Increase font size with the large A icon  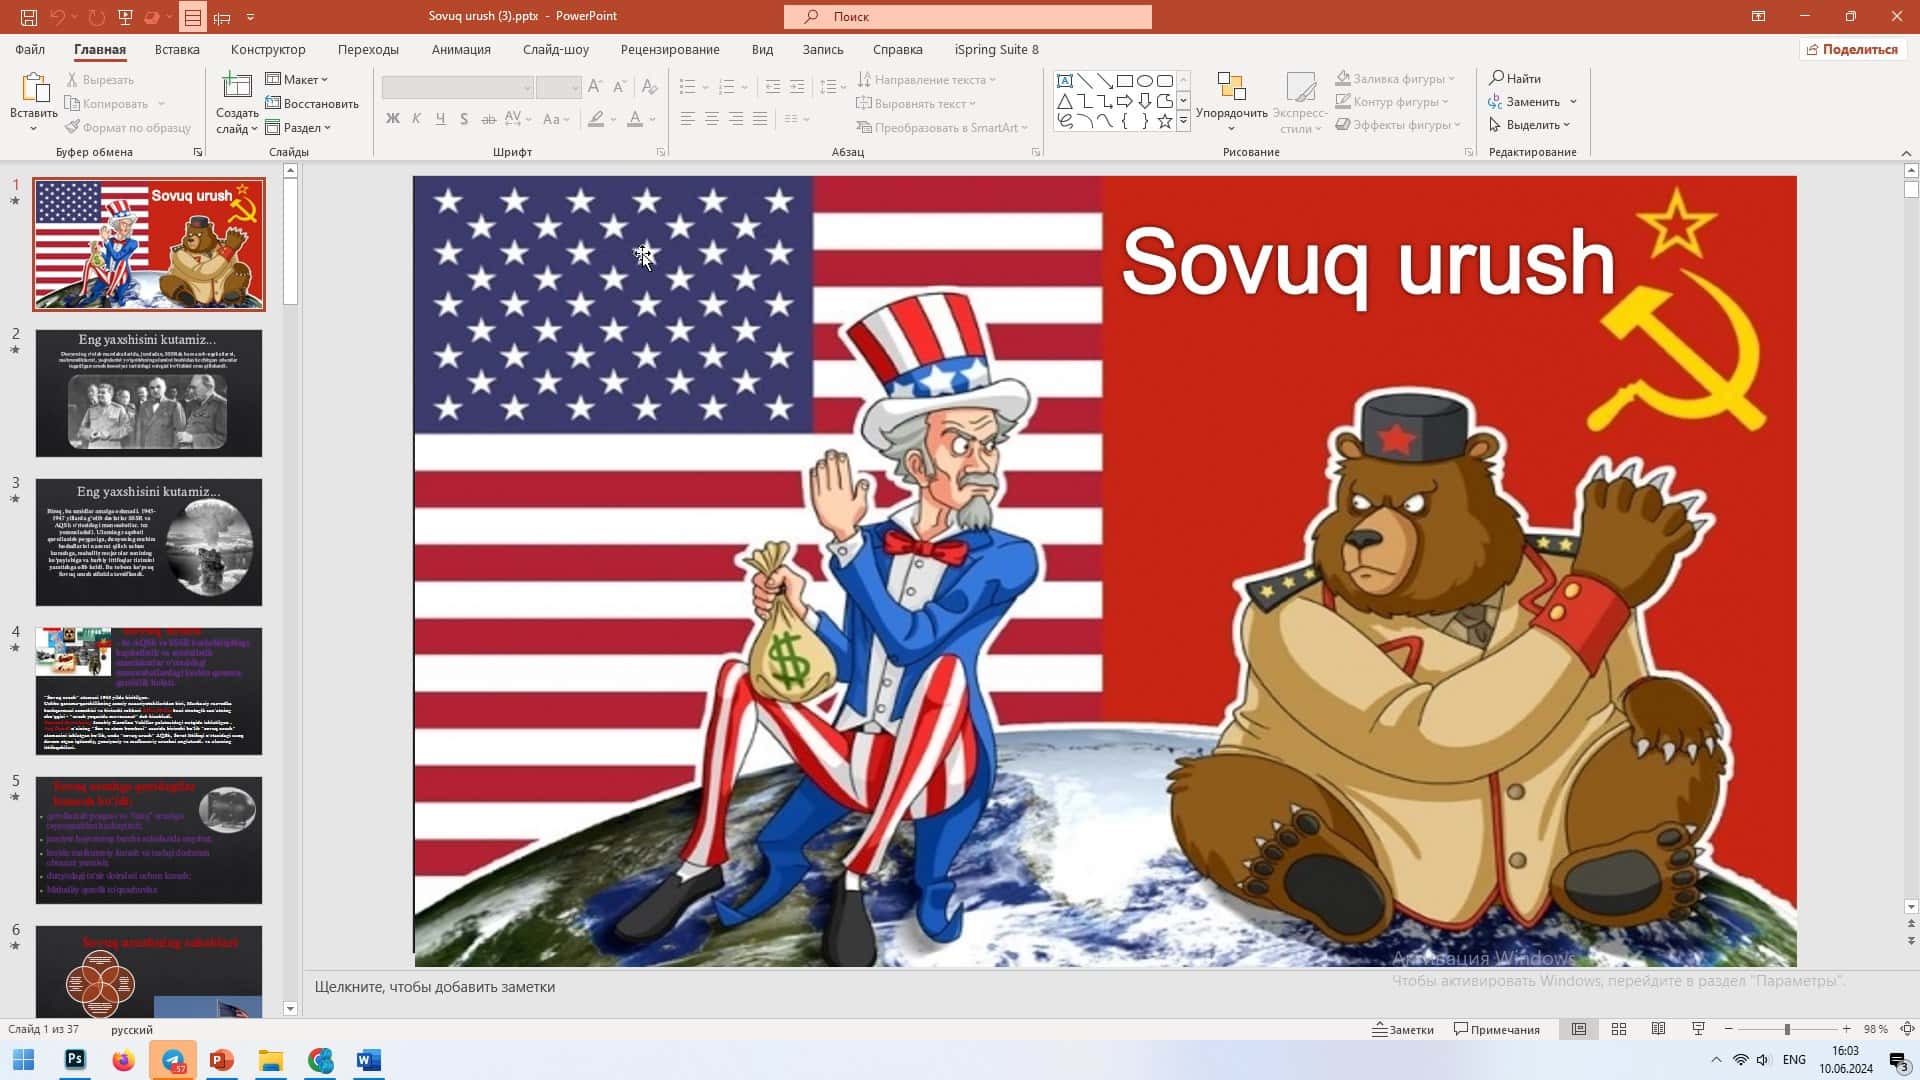(595, 87)
